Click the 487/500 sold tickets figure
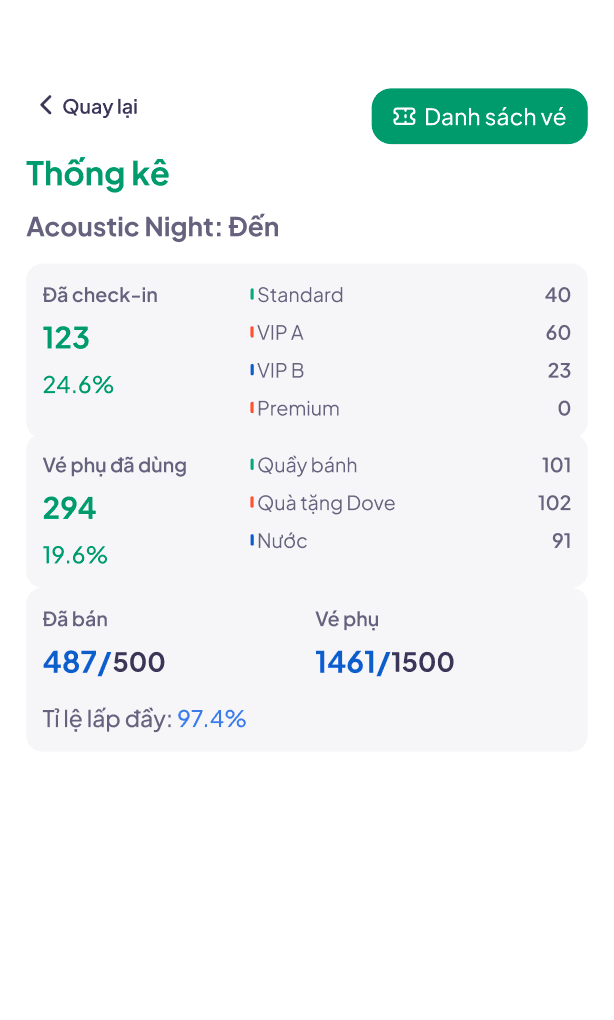614x1020 pixels. pyautogui.click(x=104, y=662)
